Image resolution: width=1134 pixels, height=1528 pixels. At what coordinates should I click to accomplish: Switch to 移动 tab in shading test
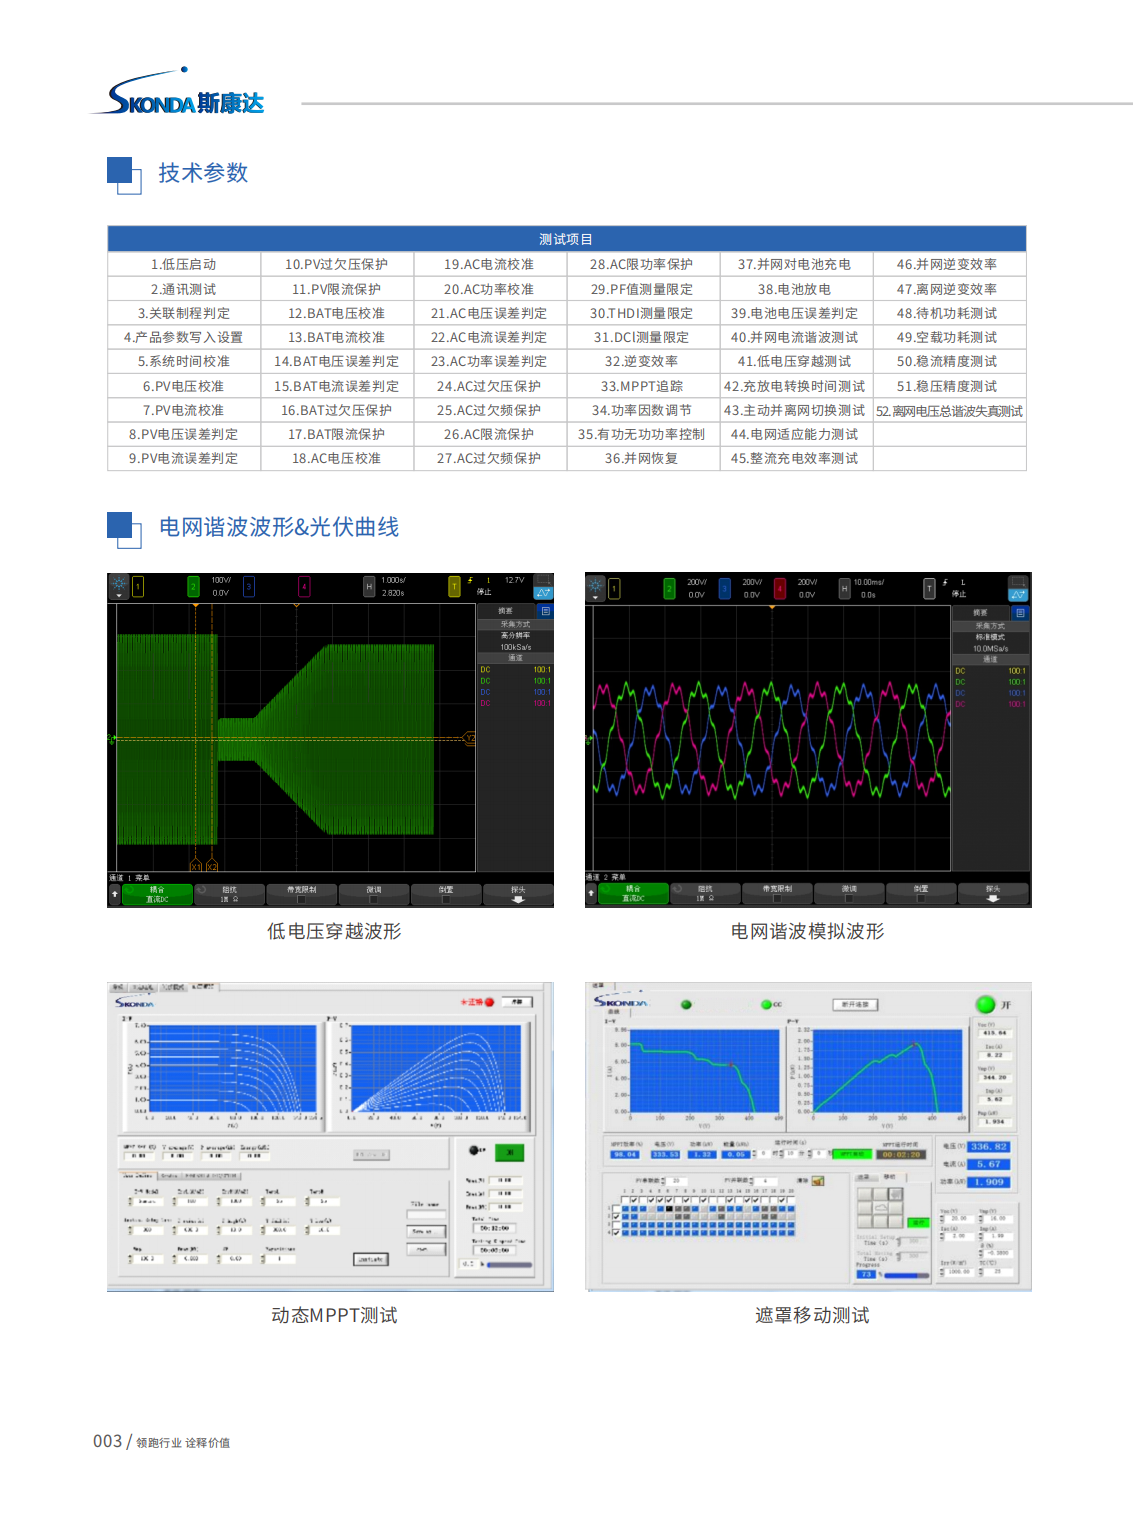[889, 1177]
